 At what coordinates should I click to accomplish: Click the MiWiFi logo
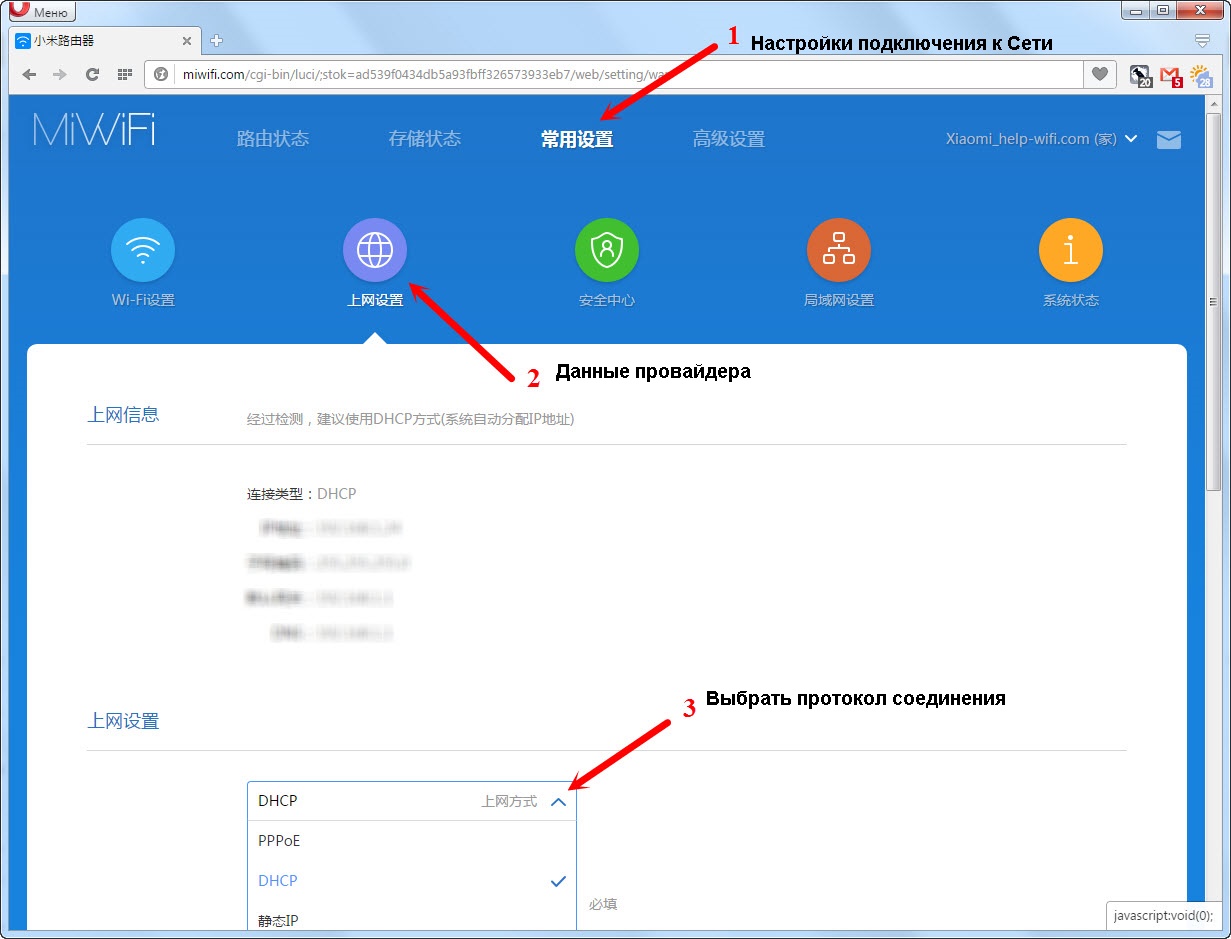coord(95,130)
